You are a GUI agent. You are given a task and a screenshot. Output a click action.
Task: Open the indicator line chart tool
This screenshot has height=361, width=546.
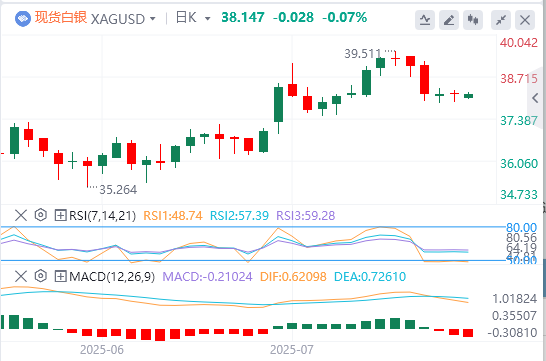click(424, 20)
